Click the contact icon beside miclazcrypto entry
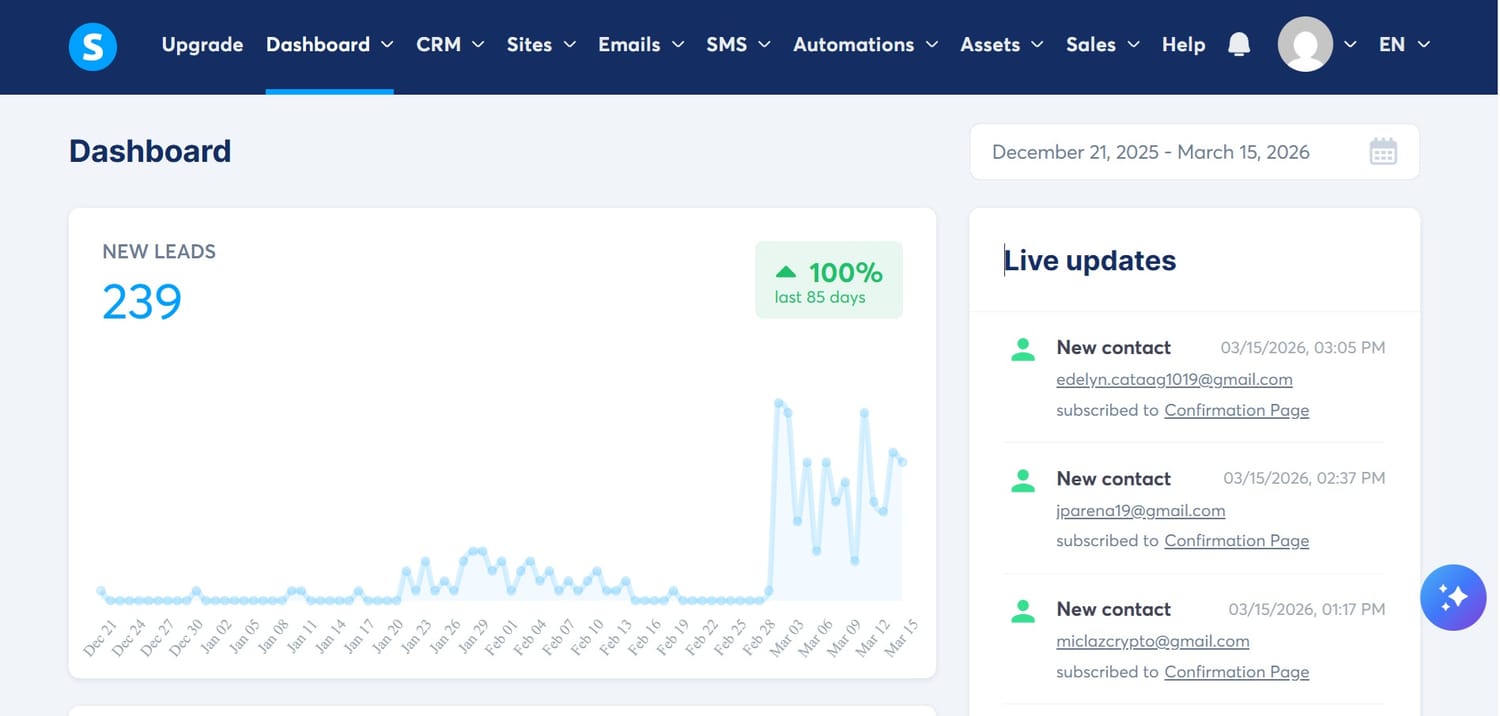The image size is (1500, 716). coord(1023,611)
